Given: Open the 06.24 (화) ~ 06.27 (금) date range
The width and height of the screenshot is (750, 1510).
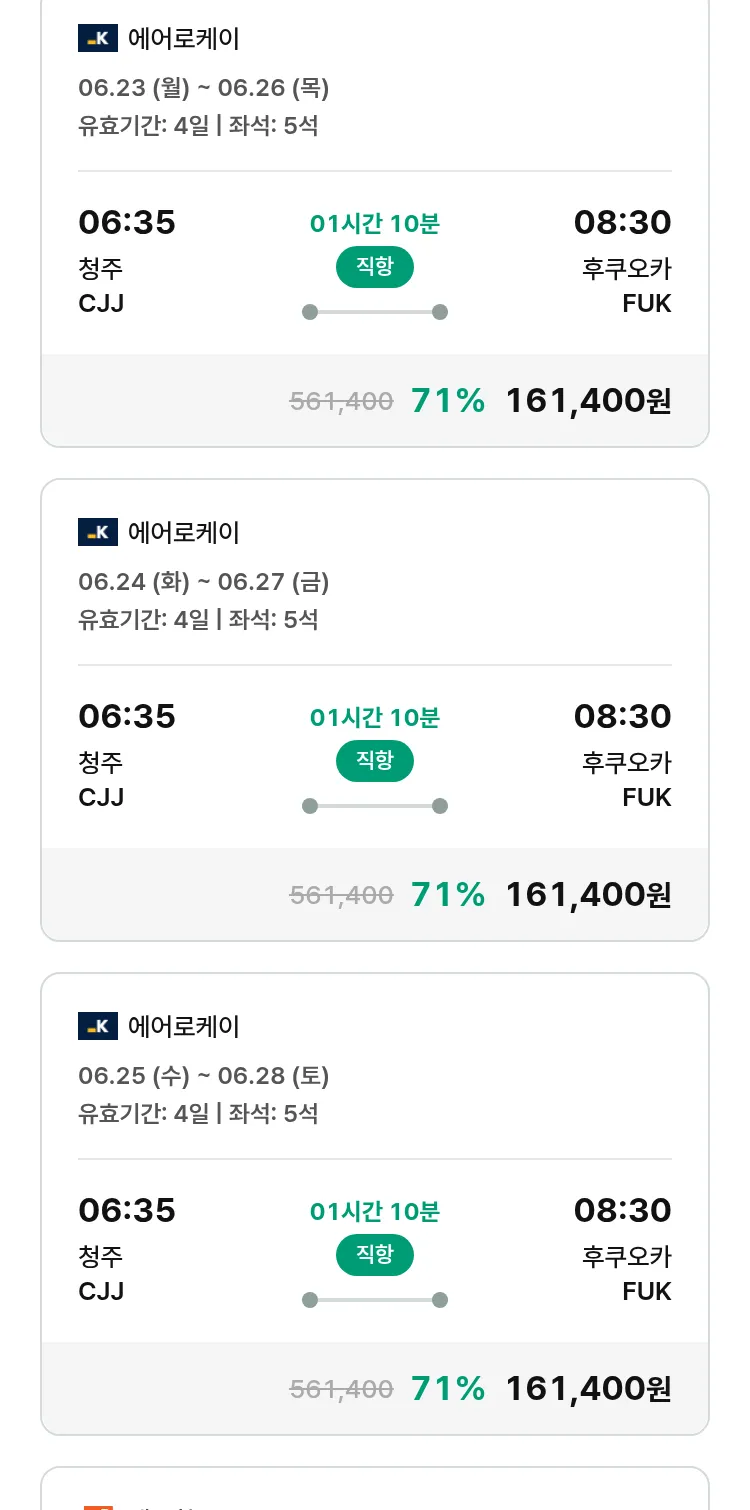Looking at the screenshot, I should (x=204, y=582).
